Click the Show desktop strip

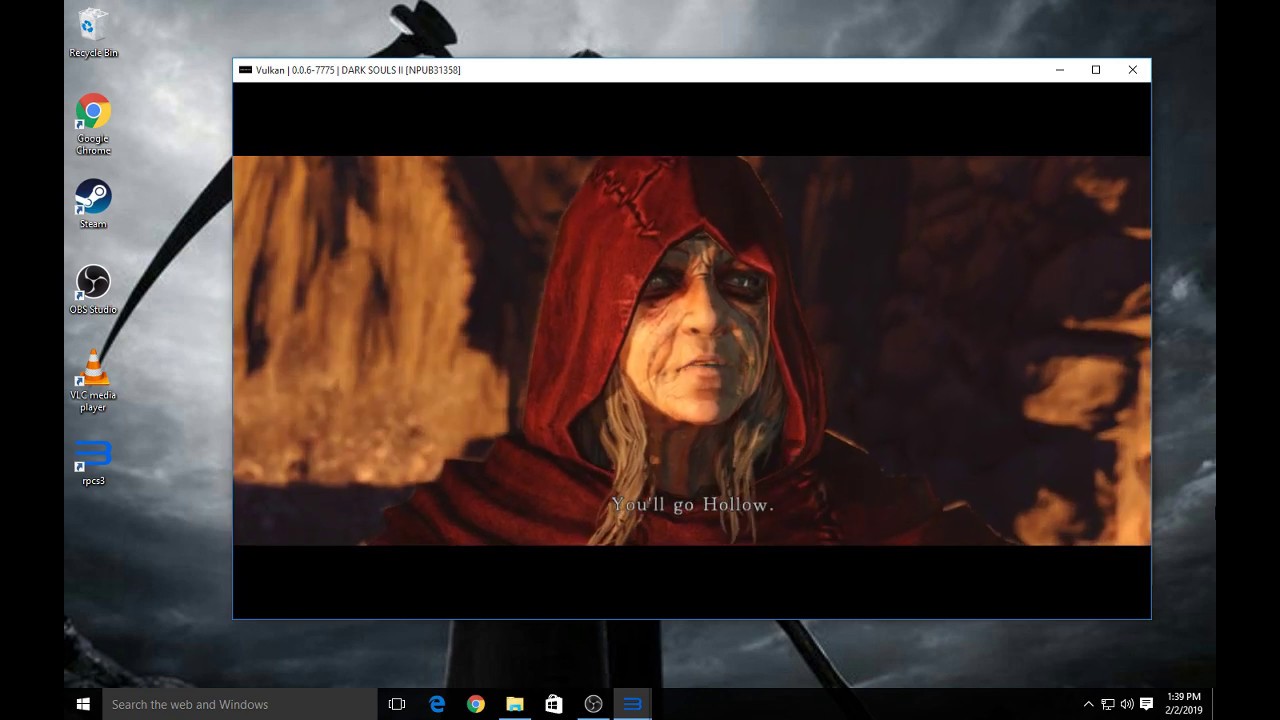pos(1213,704)
